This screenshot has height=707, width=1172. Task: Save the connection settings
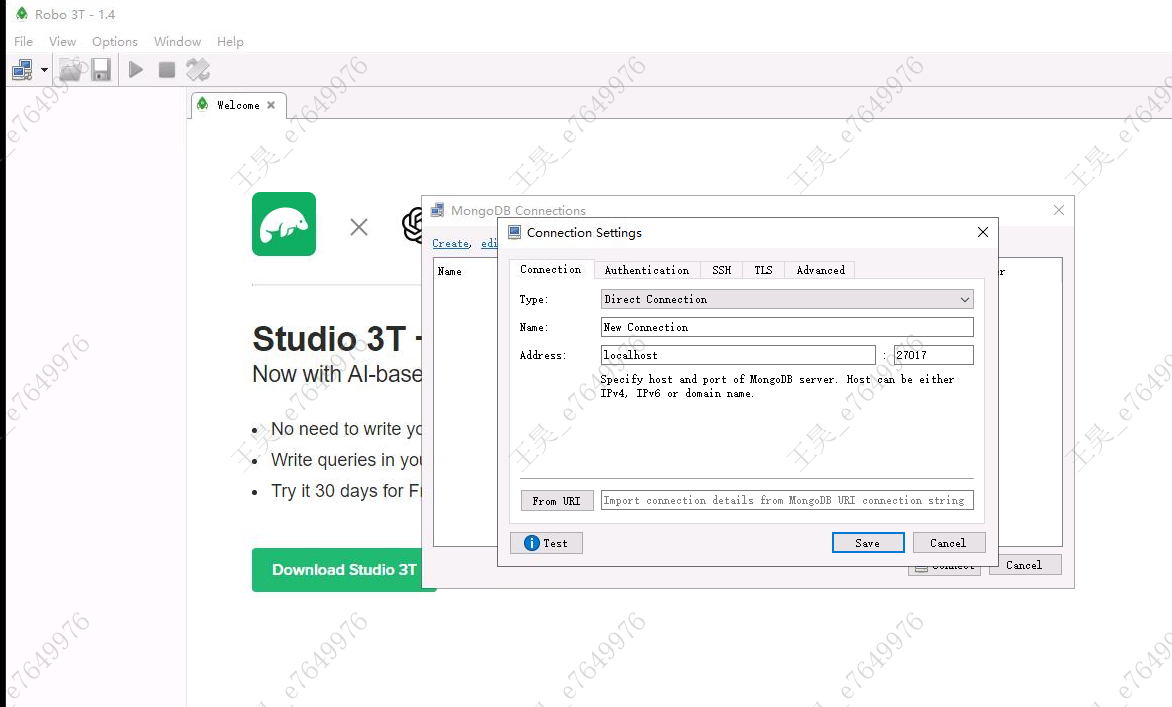(868, 543)
